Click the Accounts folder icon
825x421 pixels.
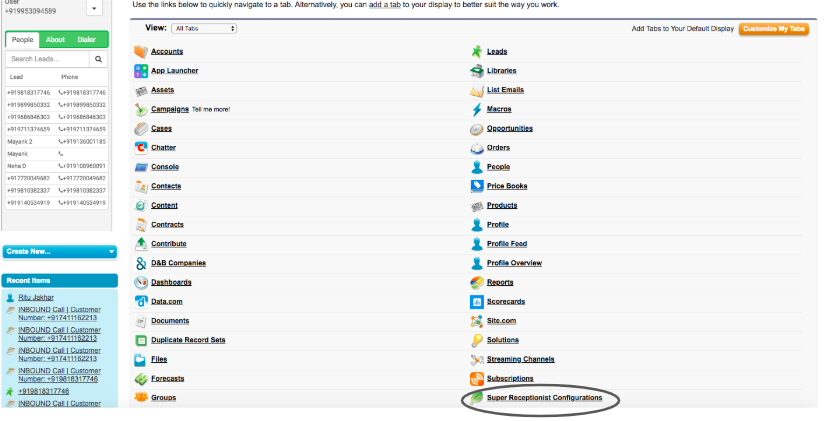(141, 52)
